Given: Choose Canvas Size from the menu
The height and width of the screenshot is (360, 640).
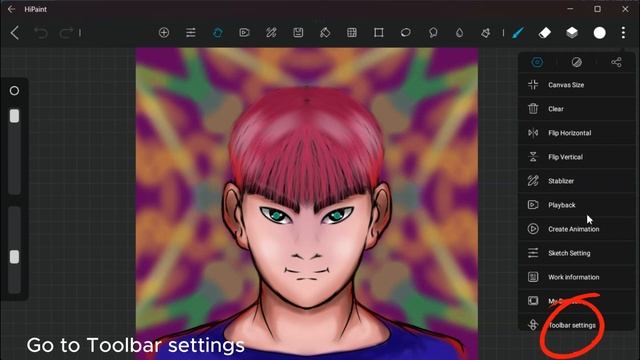Looking at the screenshot, I should [x=576, y=85].
